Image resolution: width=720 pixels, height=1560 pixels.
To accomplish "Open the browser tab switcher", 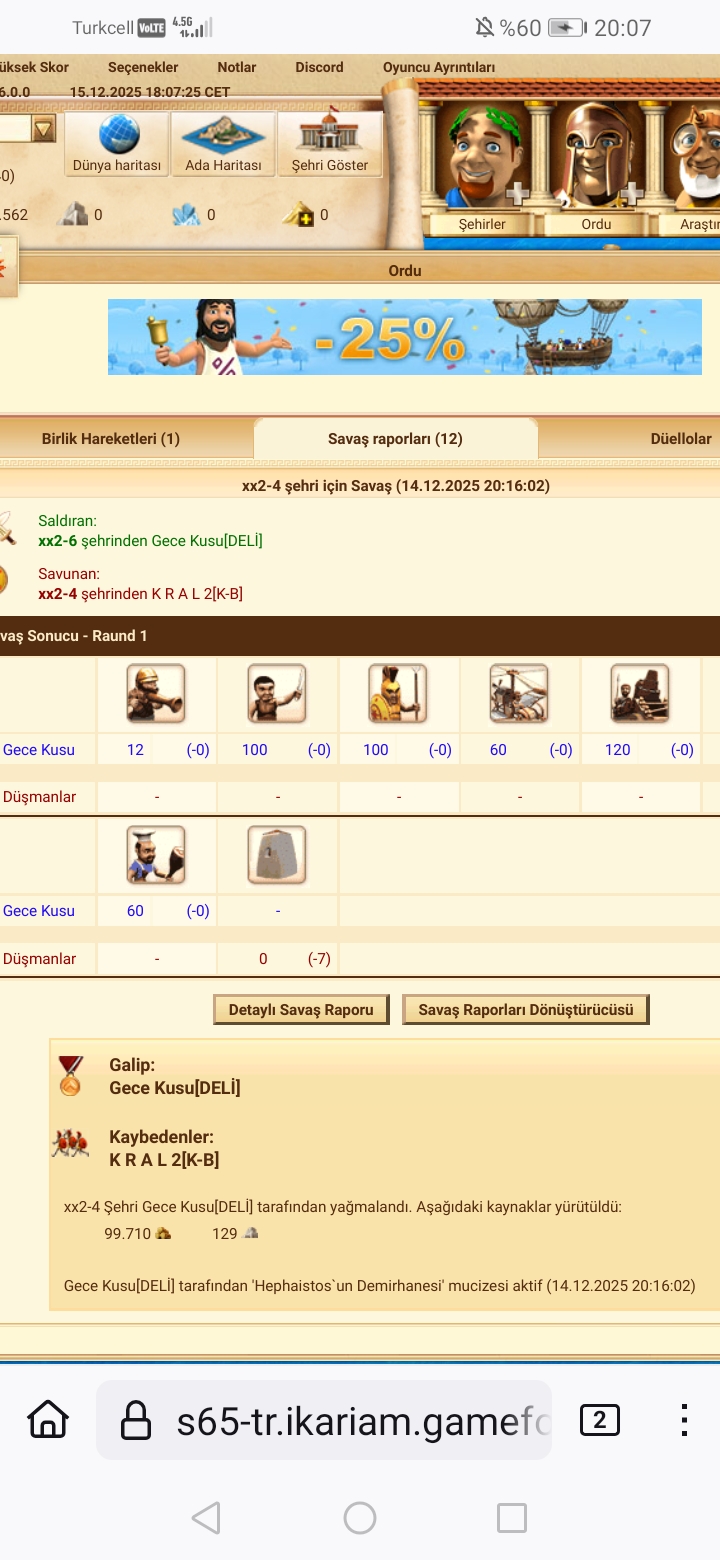I will point(599,1420).
